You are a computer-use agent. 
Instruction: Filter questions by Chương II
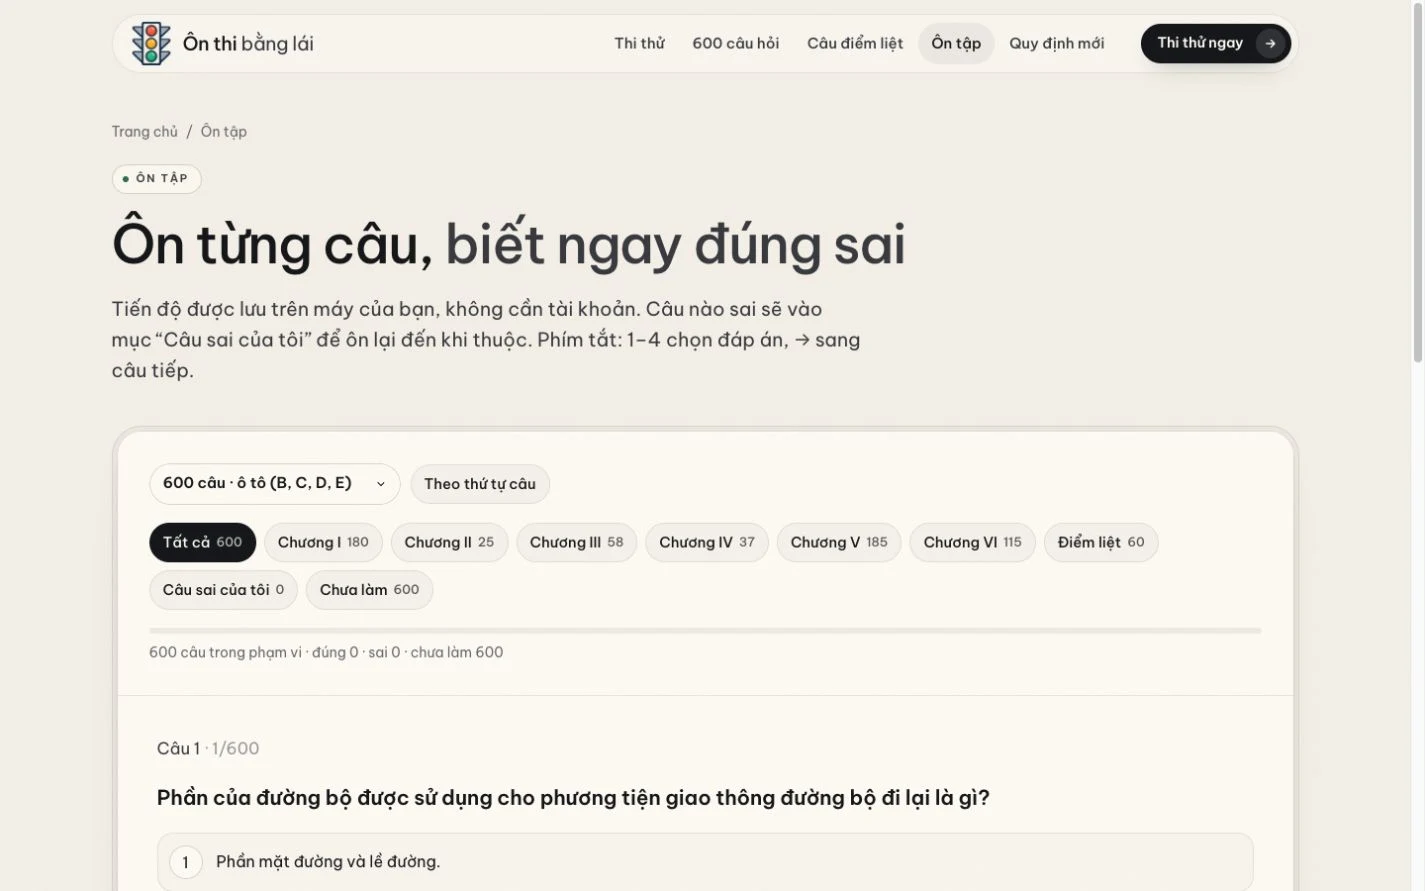coord(449,542)
